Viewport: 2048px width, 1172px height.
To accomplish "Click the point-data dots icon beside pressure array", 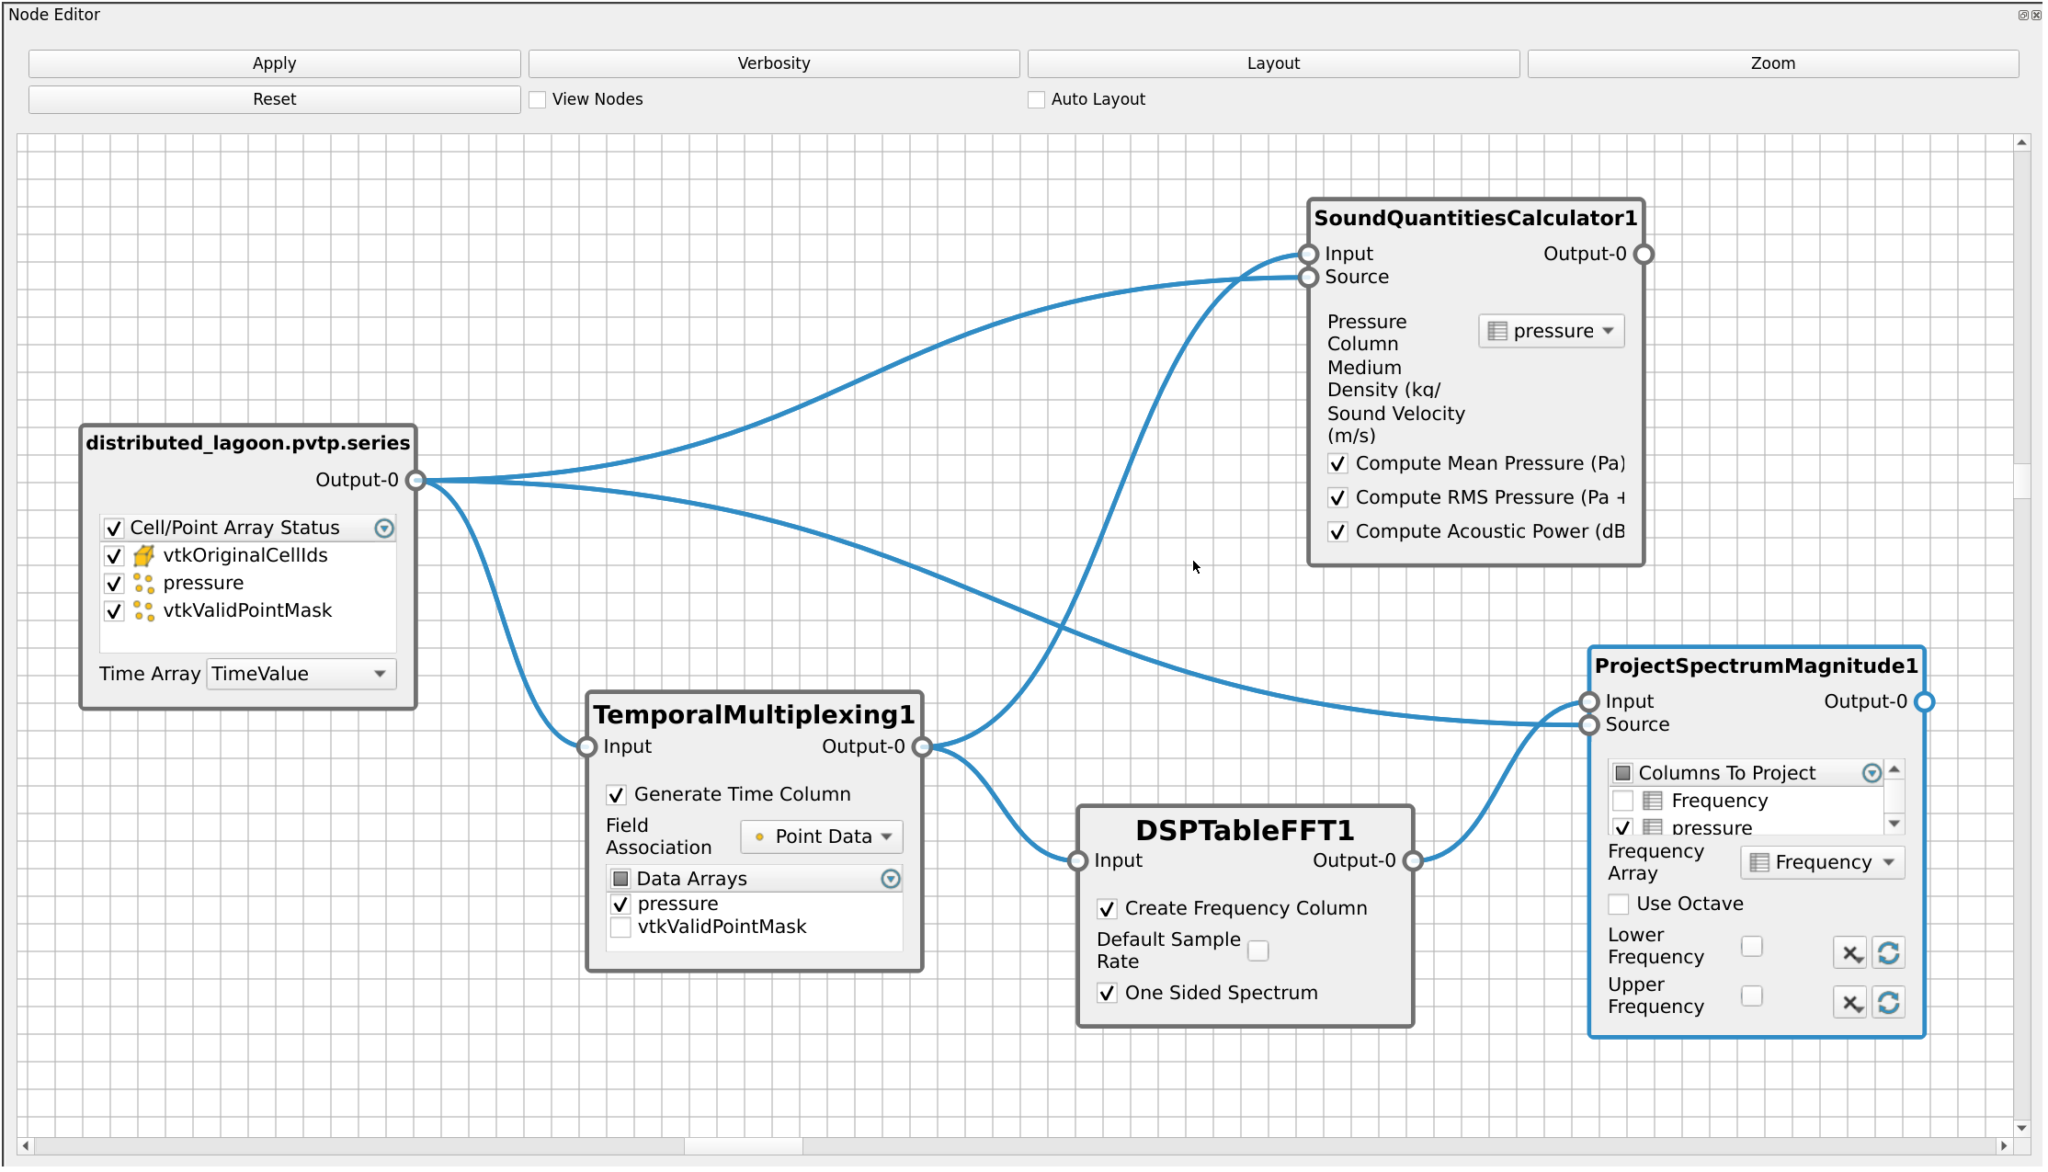I will coord(143,583).
